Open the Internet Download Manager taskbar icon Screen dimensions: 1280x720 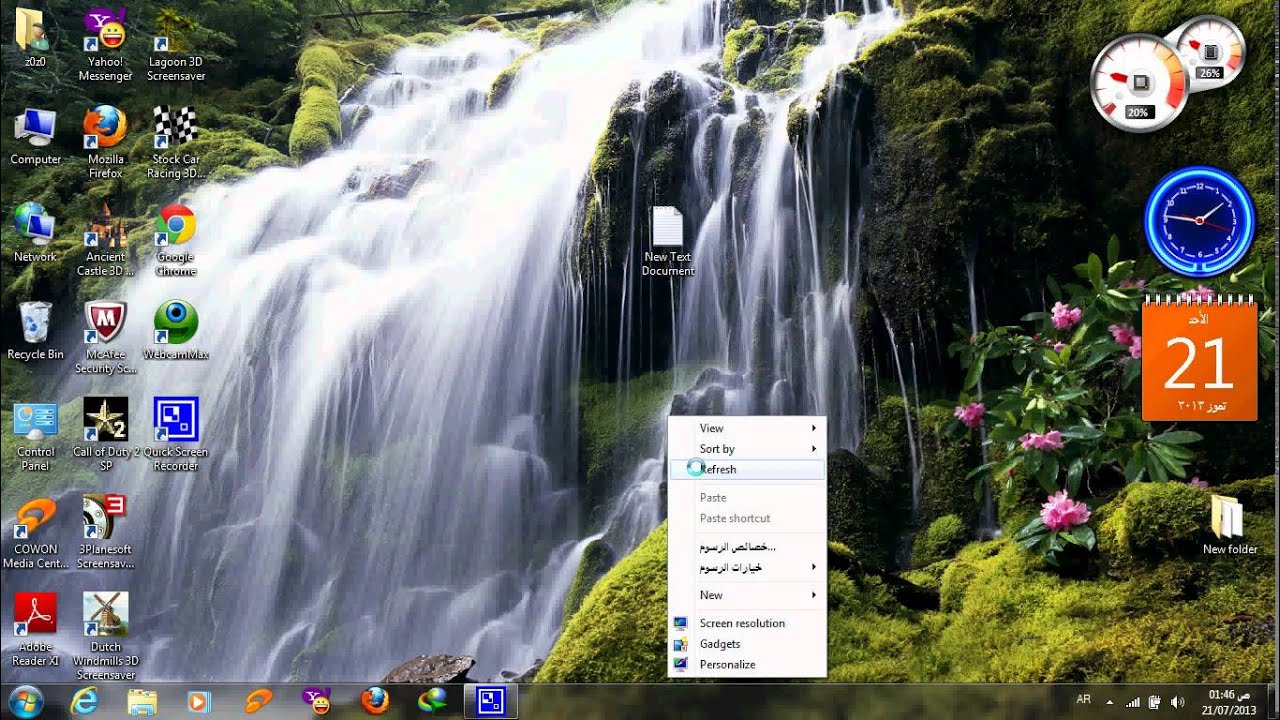coord(433,702)
